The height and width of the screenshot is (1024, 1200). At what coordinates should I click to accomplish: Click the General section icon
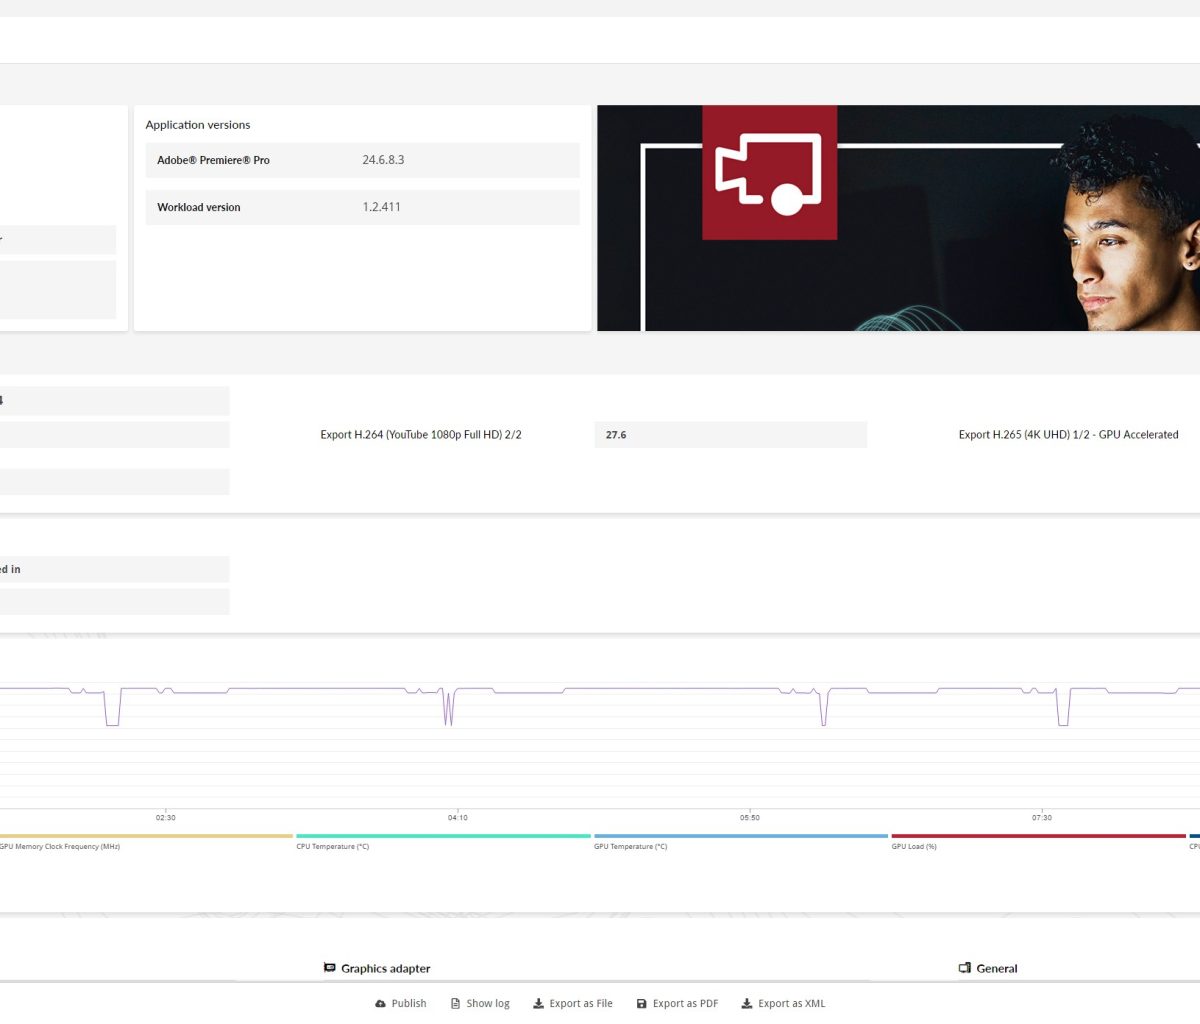point(964,968)
